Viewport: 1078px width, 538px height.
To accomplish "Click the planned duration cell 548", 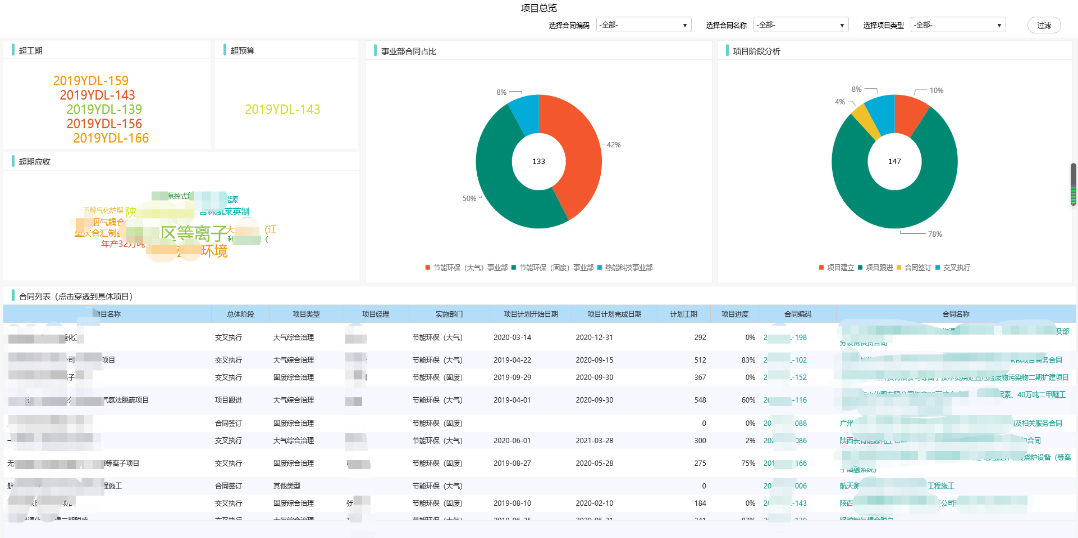I will 700,400.
